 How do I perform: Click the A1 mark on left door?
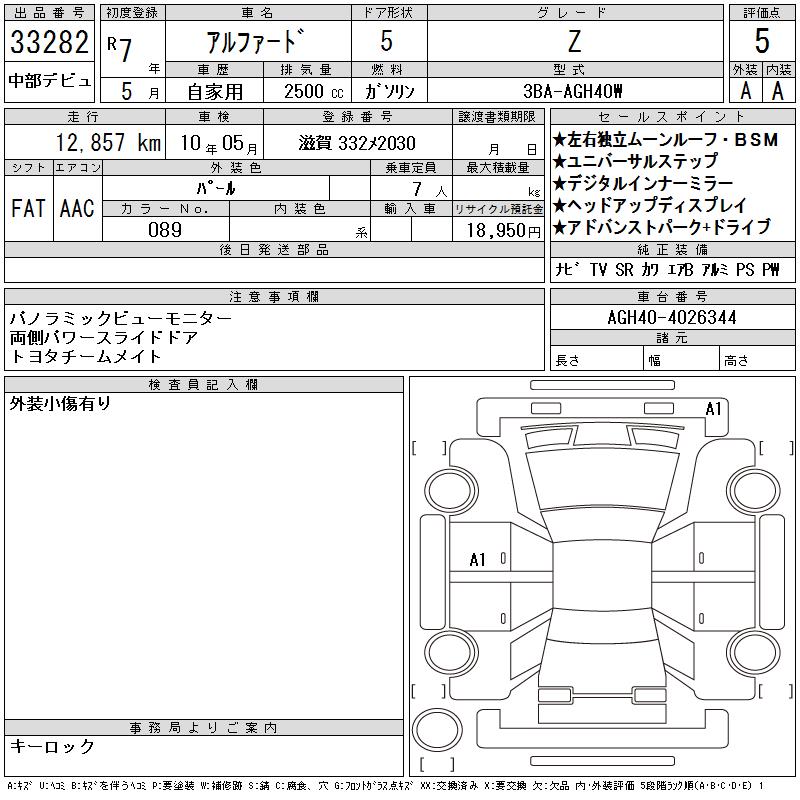(x=478, y=560)
